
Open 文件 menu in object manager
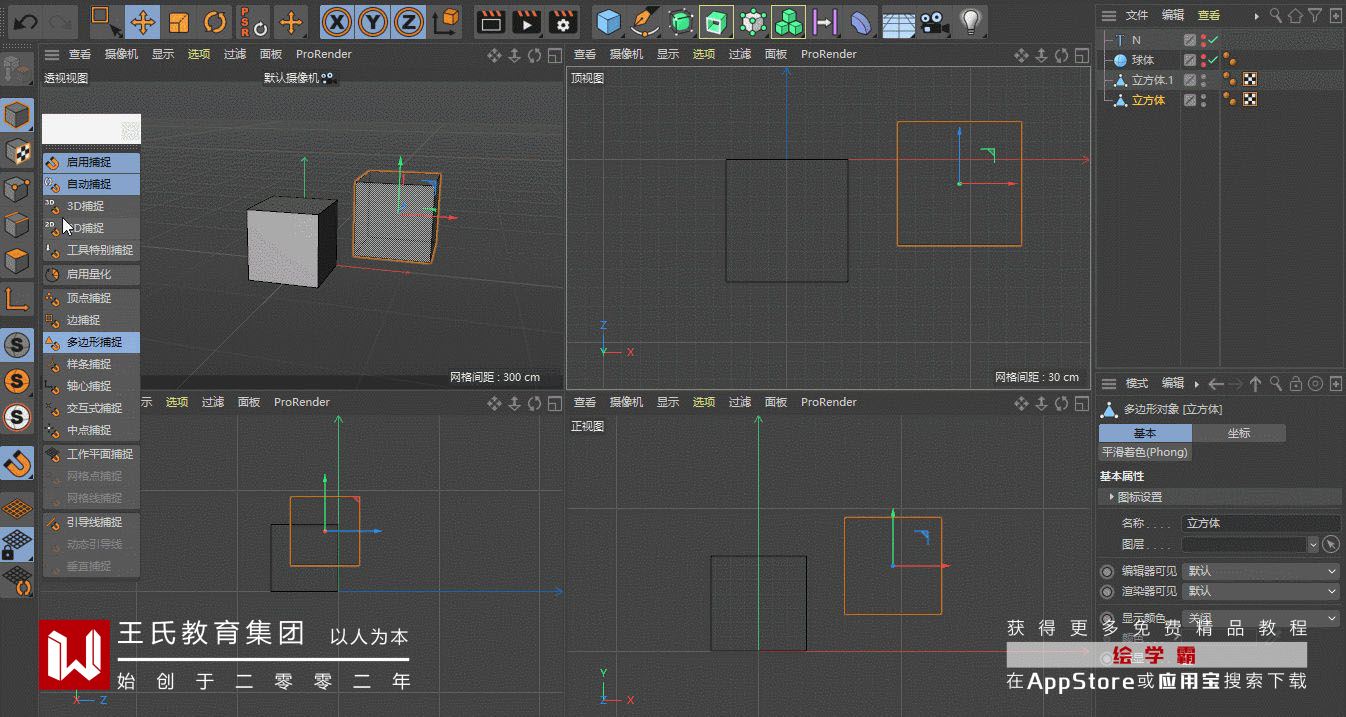coord(1136,15)
